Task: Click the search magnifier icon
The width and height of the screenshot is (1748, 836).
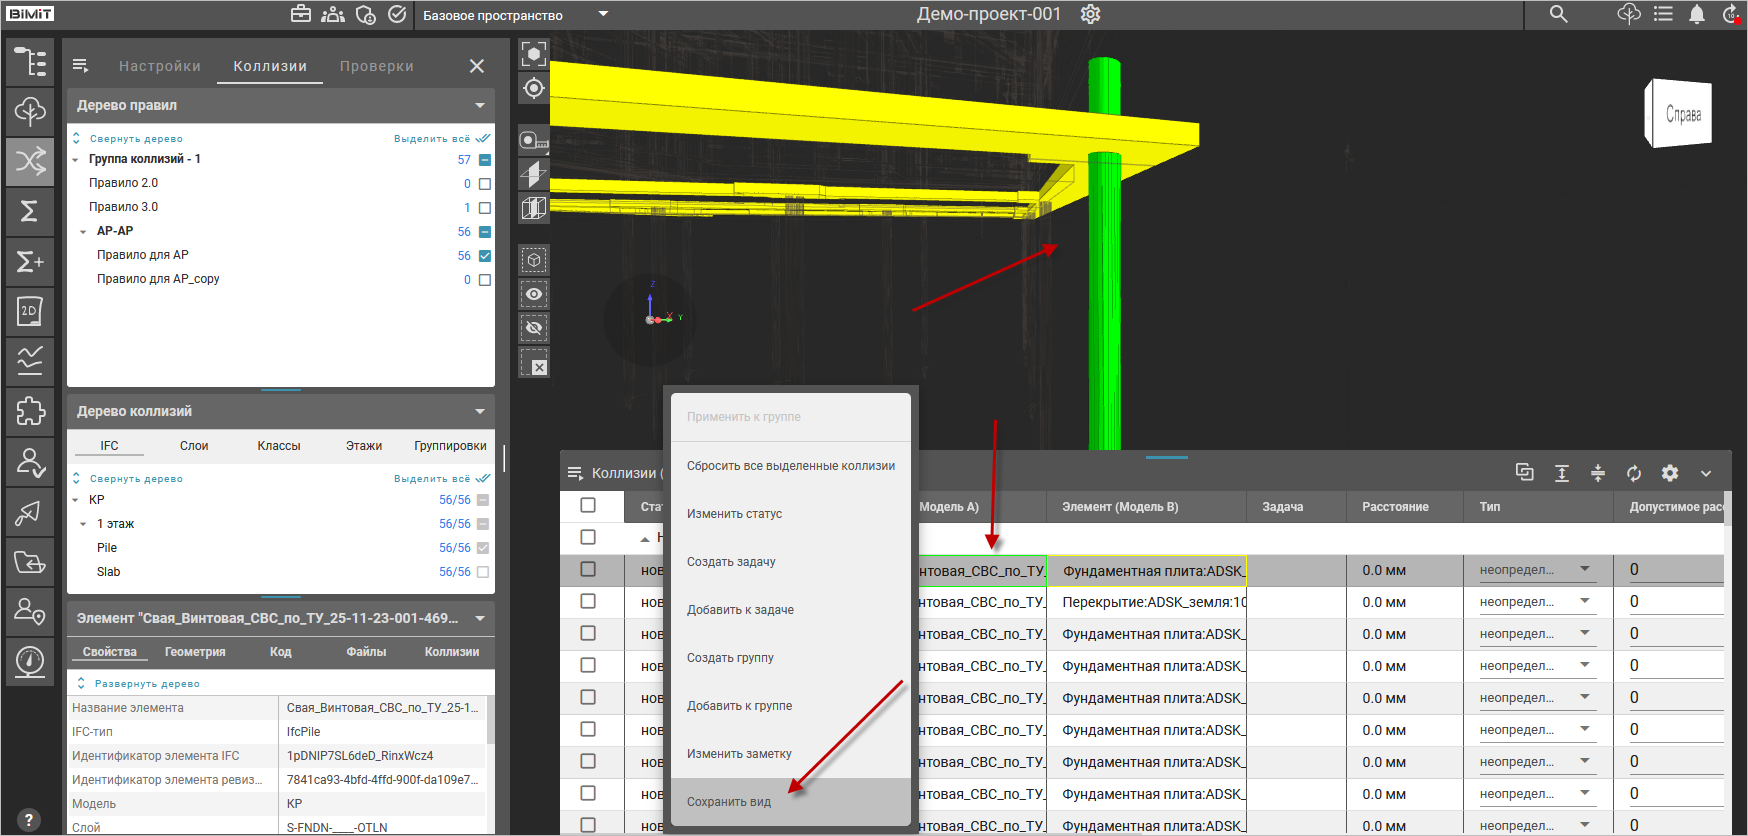Action: tap(1558, 14)
